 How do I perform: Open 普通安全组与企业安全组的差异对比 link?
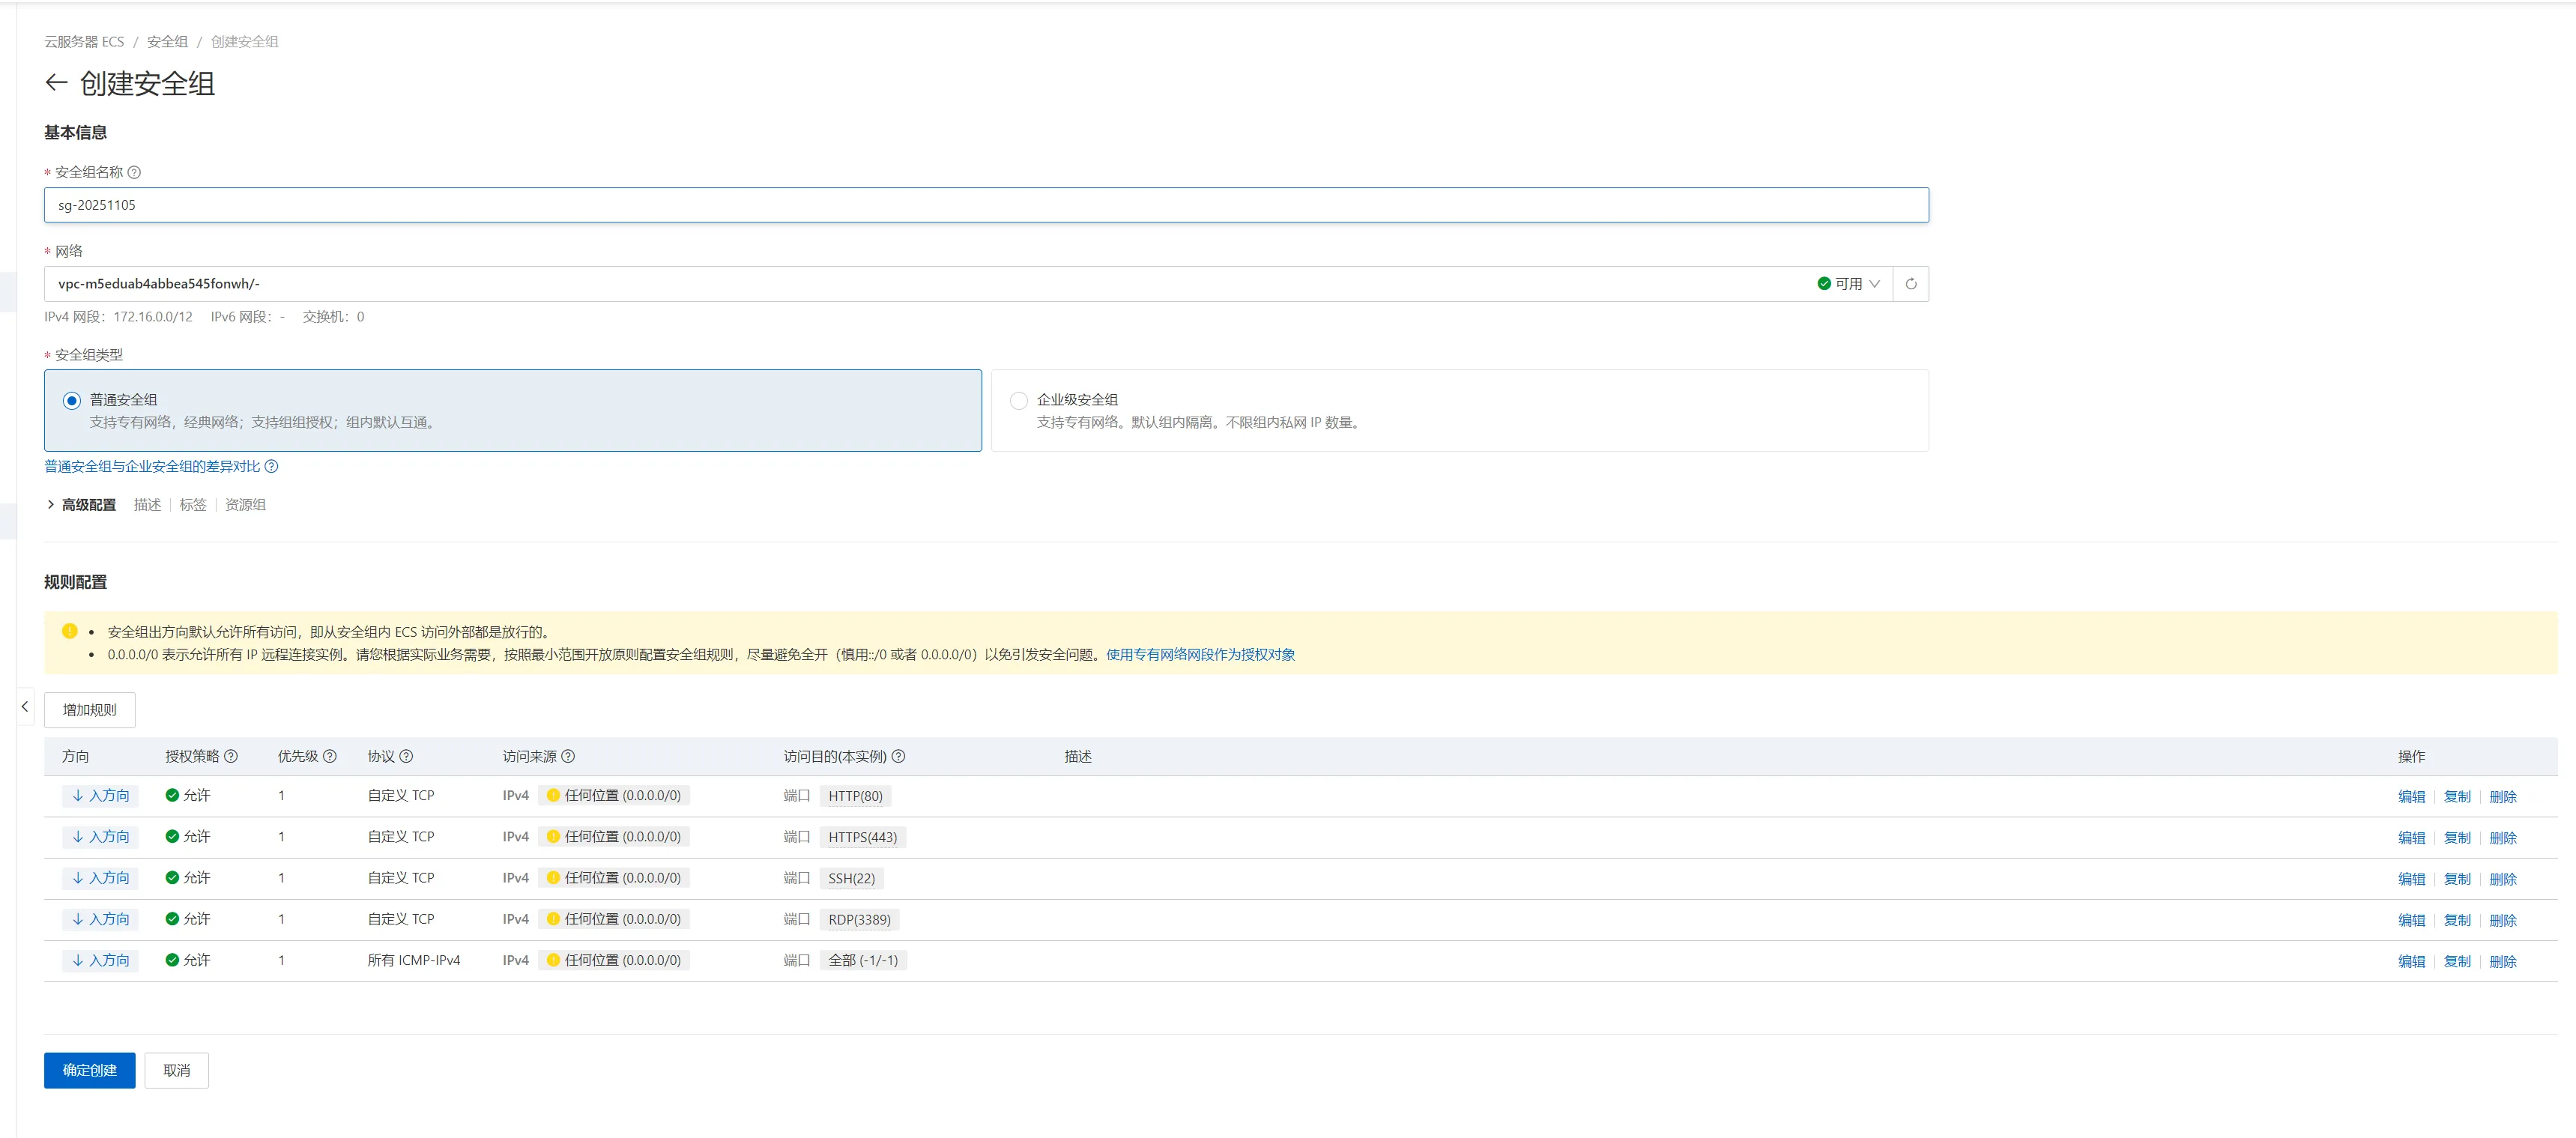coord(152,466)
